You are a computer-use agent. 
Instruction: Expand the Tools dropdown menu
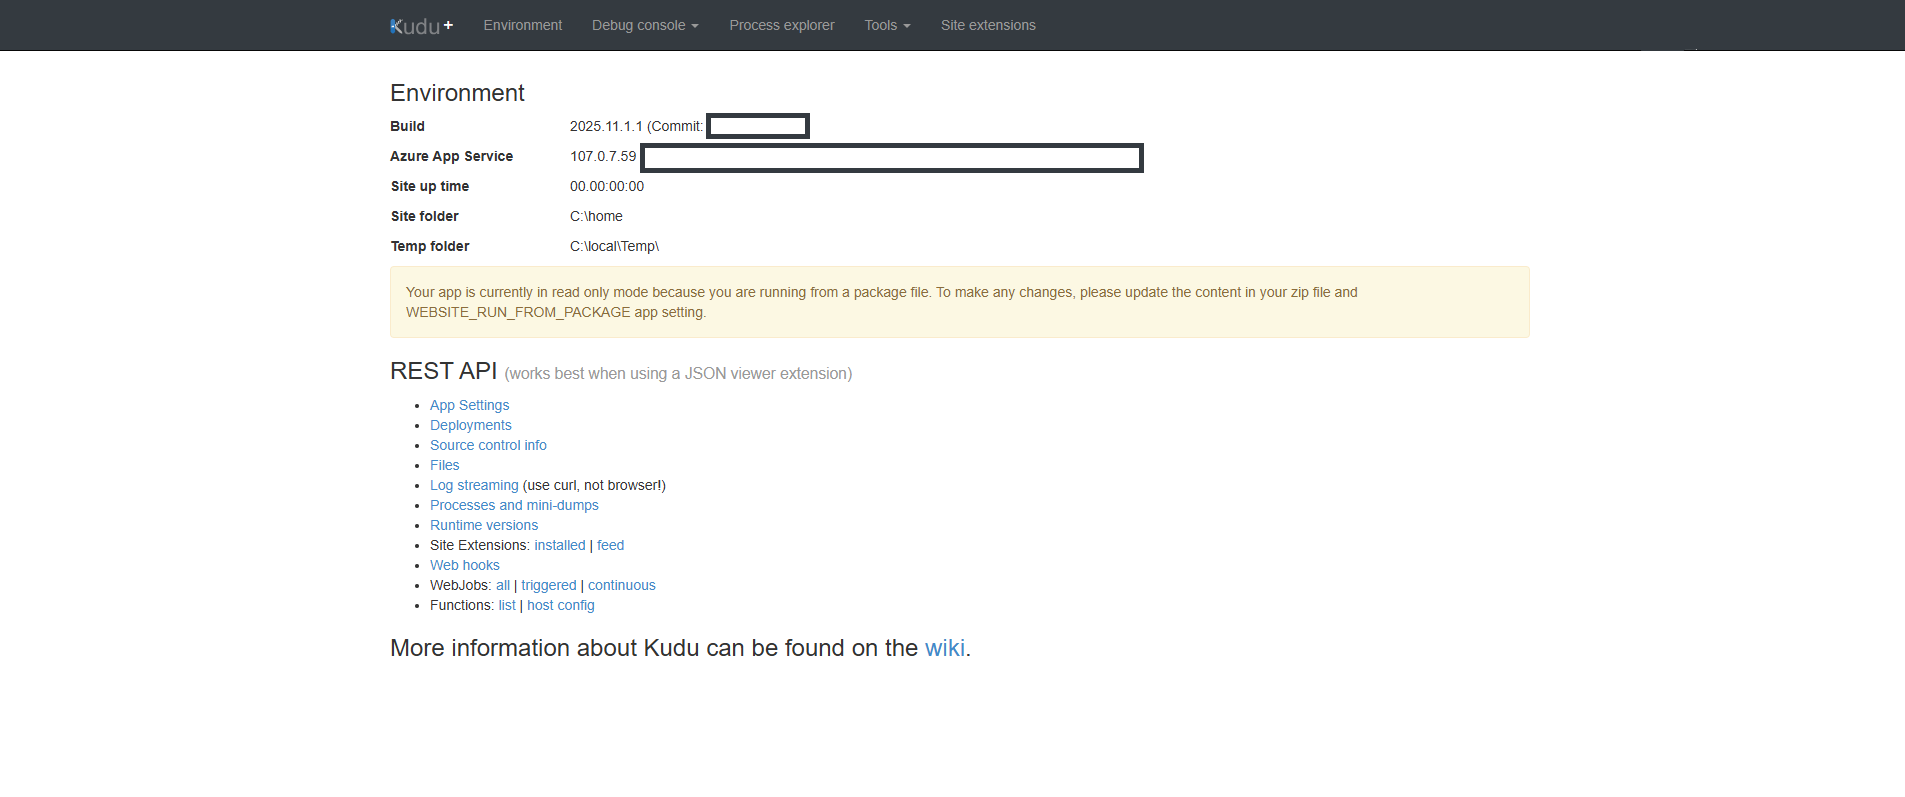pos(886,25)
